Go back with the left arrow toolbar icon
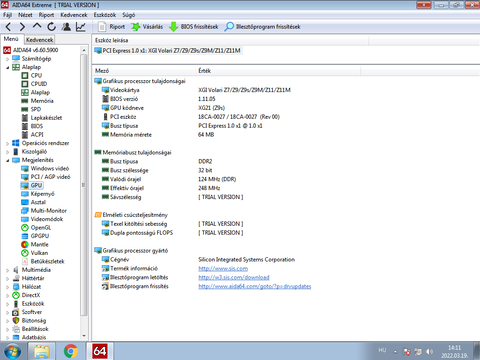This screenshot has width=480, height=360. pos(8,27)
